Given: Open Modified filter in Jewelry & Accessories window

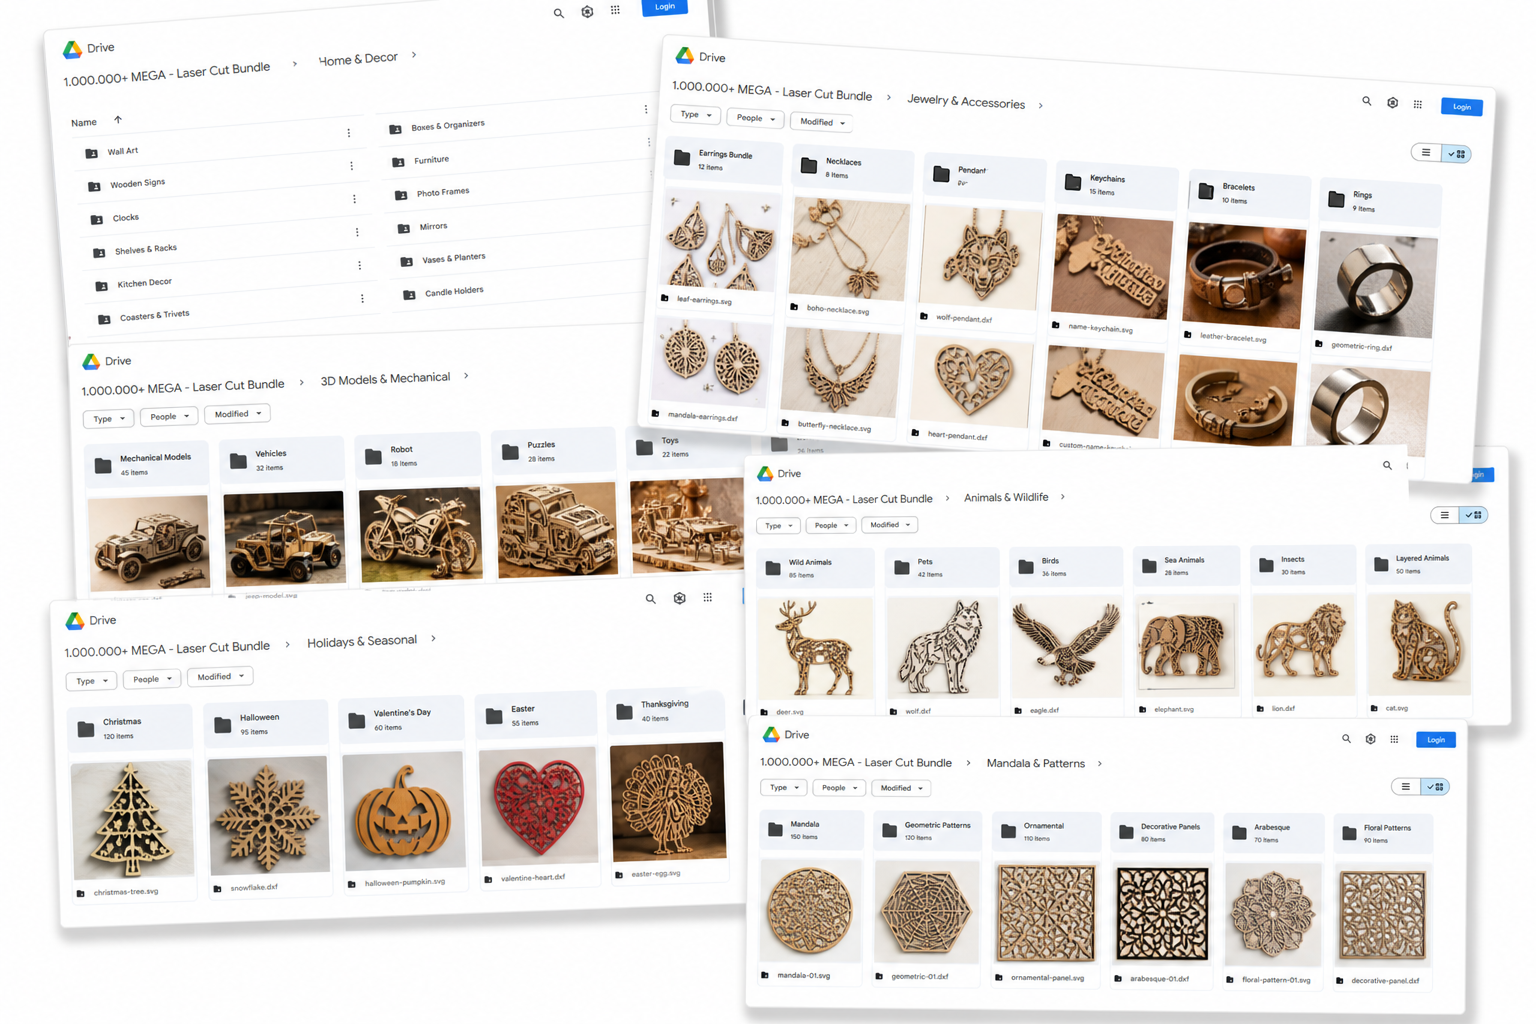Looking at the screenshot, I should pyautogui.click(x=823, y=122).
